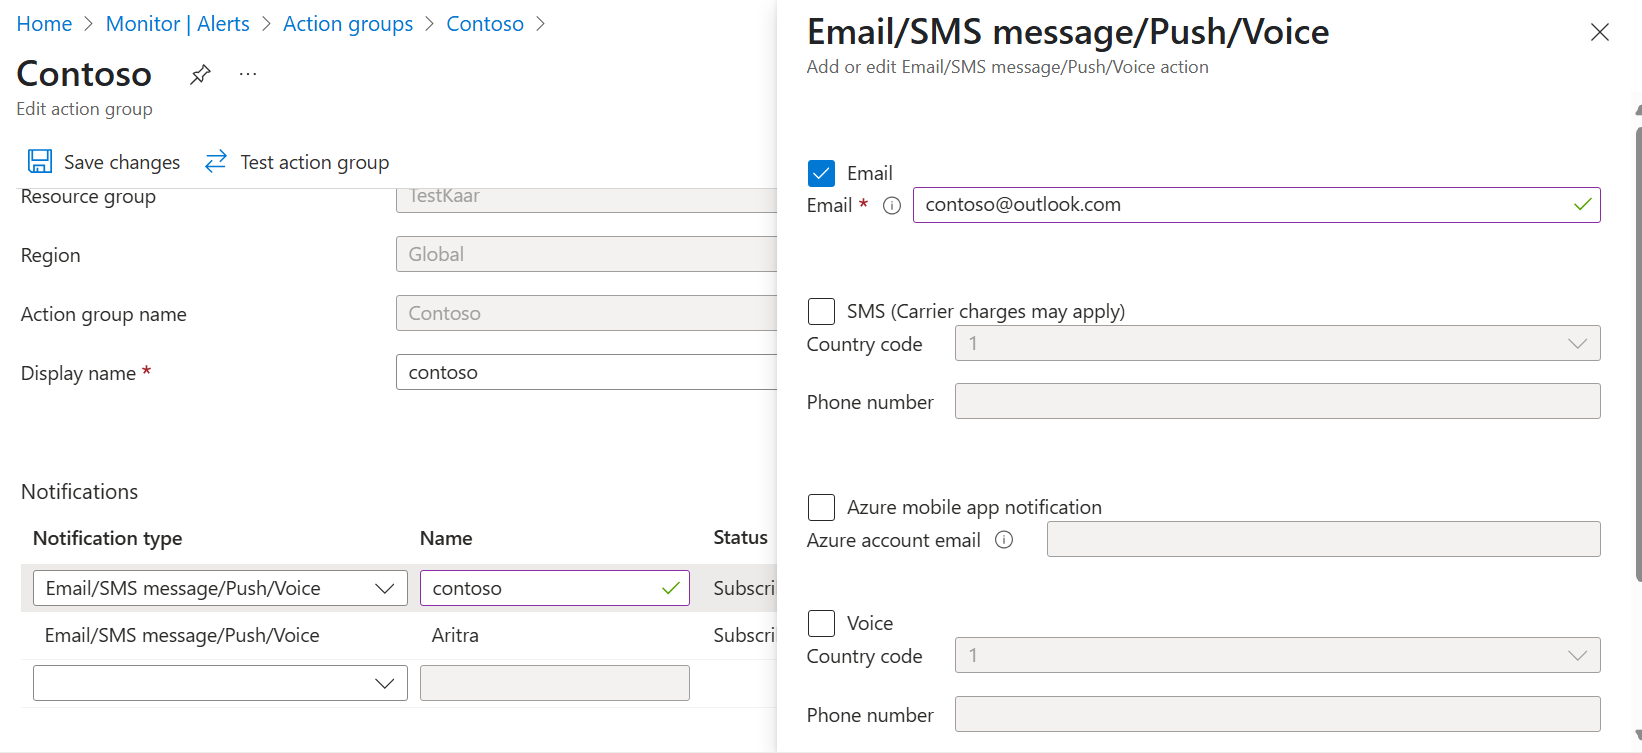
Task: Click the Display name input field
Action: click(586, 372)
